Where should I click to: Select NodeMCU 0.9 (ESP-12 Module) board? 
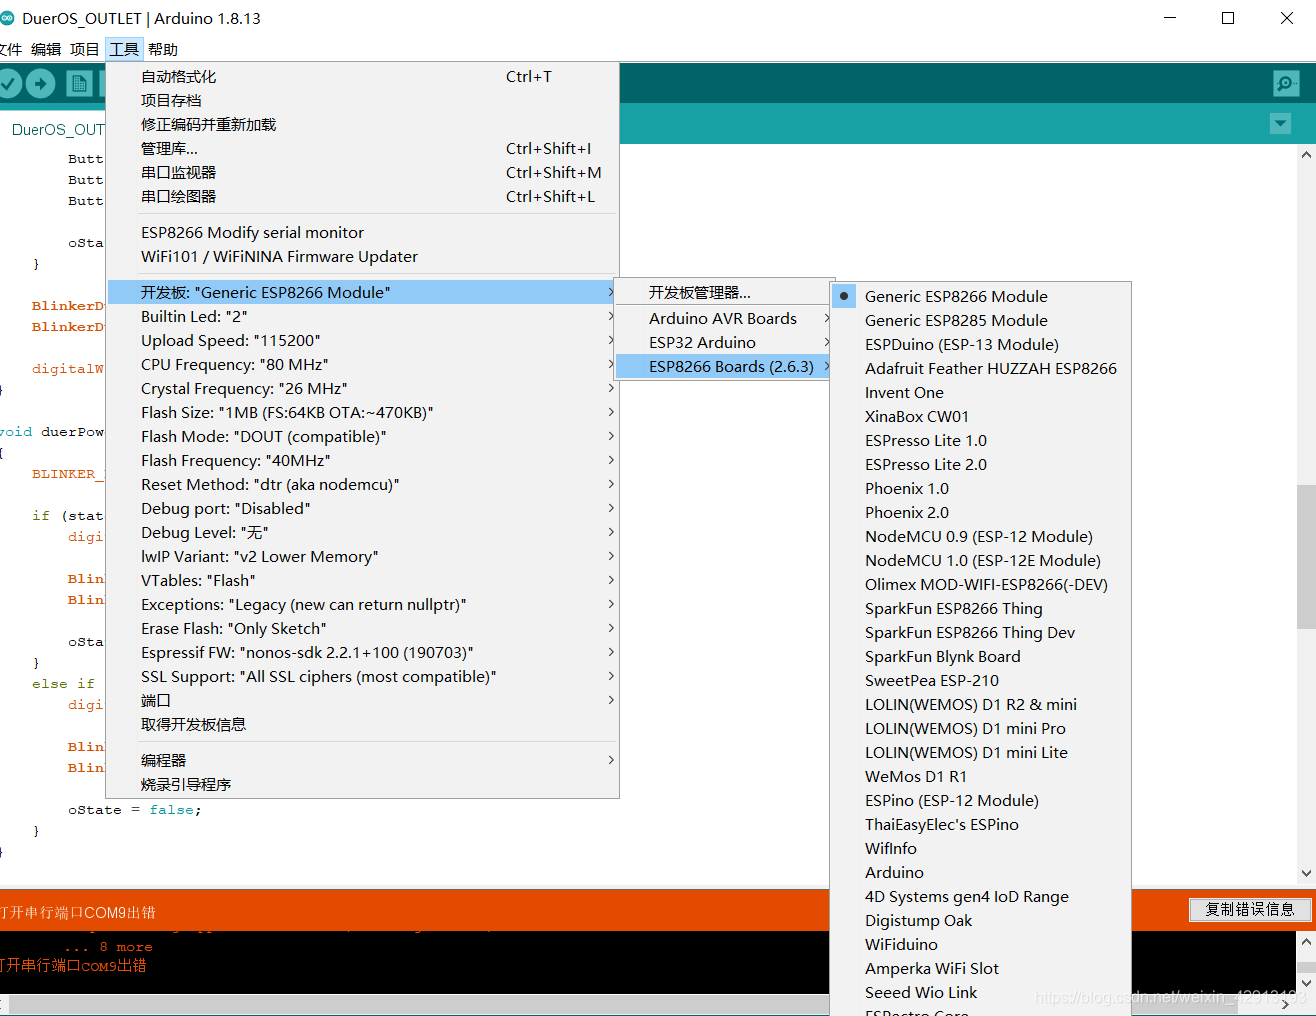point(981,536)
